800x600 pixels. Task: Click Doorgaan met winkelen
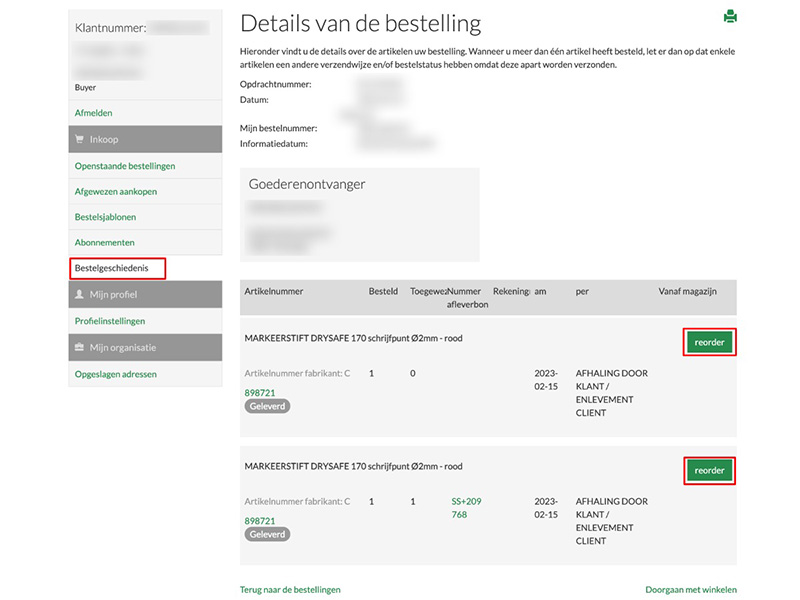click(691, 590)
